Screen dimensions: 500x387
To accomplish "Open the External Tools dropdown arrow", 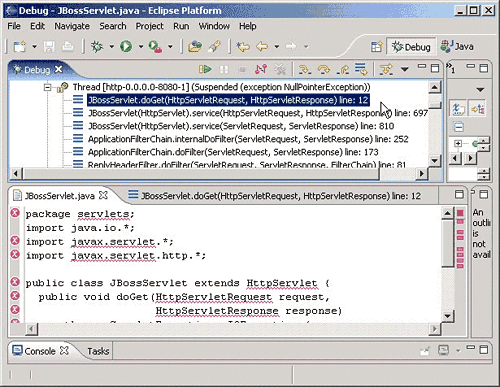I will 170,47.
